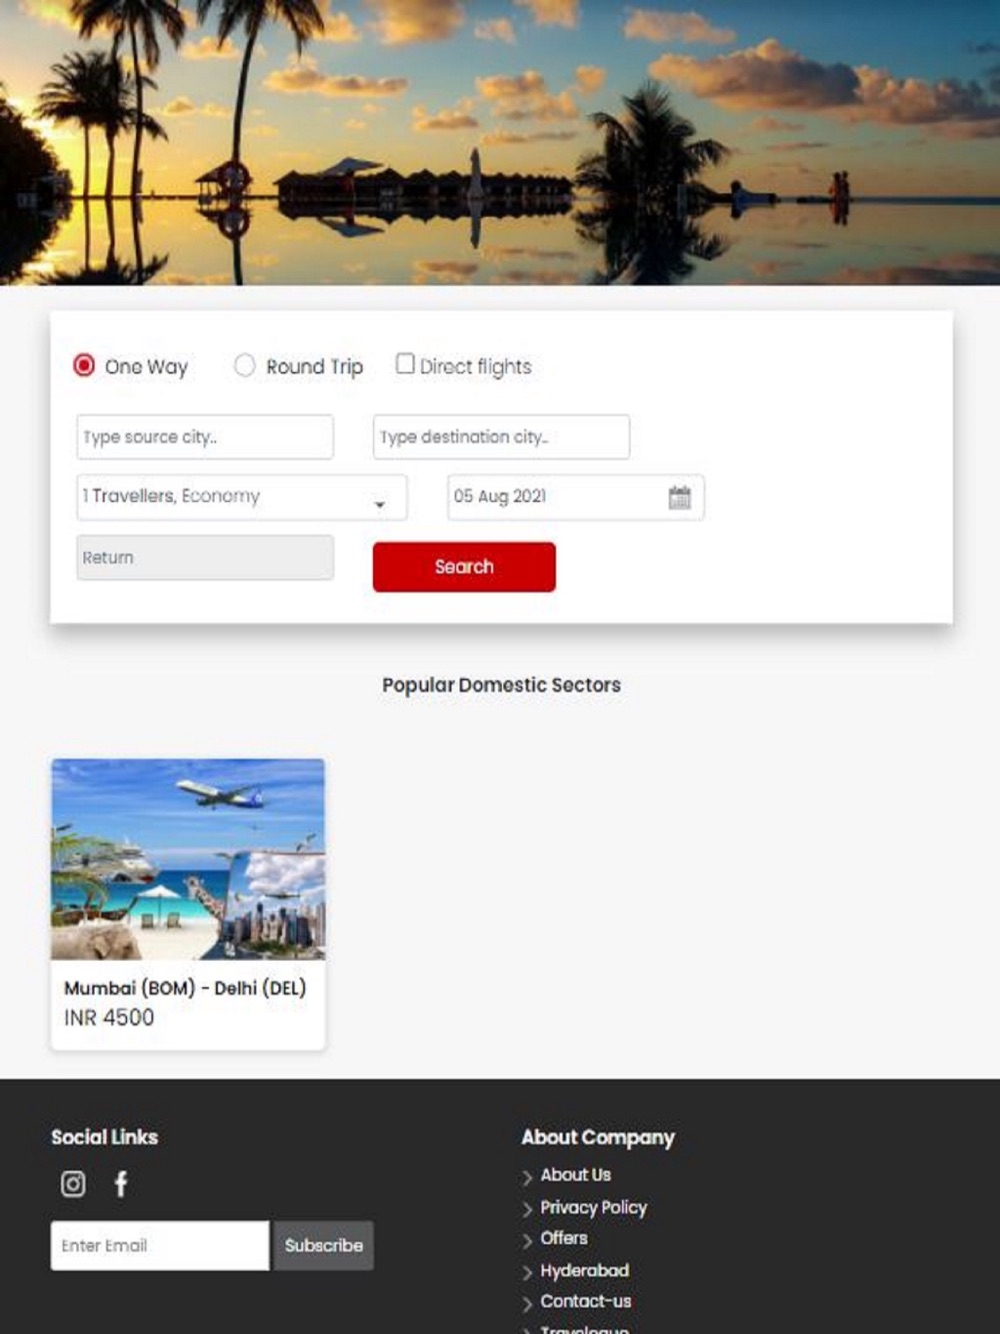Click the Search flights button
Viewport: 1000px width, 1334px height.
tap(464, 567)
